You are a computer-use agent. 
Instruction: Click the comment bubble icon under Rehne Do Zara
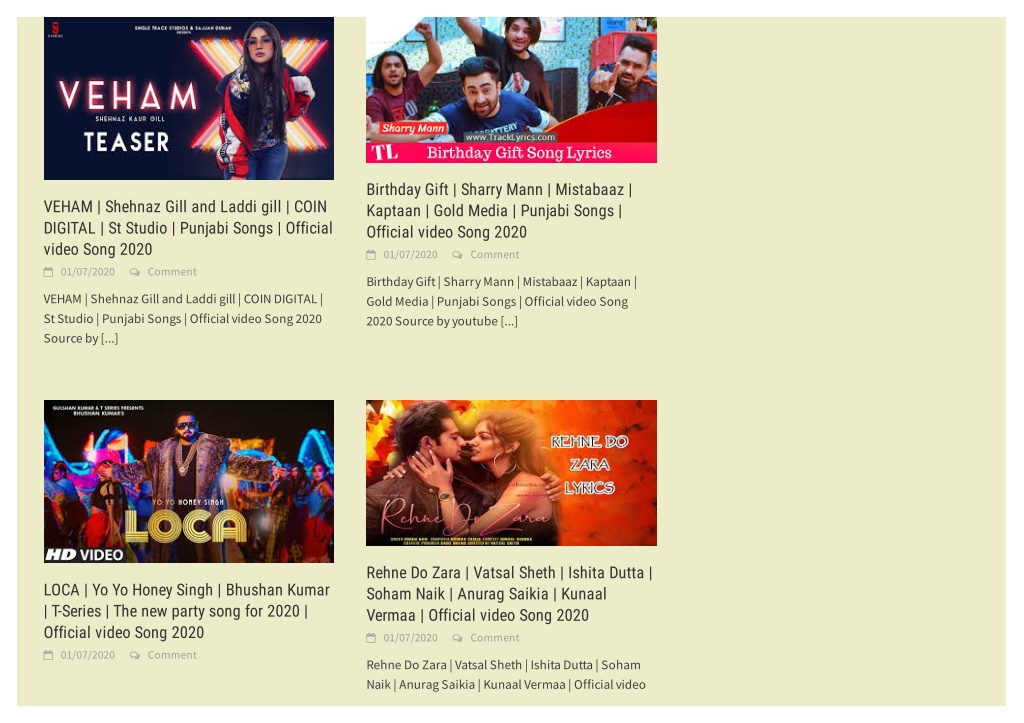[x=457, y=639]
